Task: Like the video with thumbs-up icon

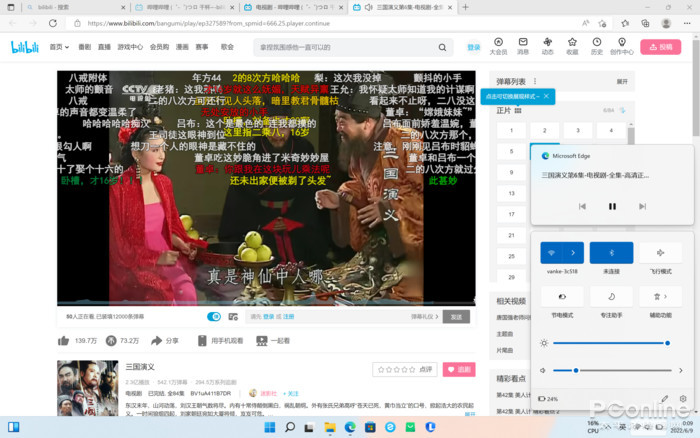Action: 63,341
